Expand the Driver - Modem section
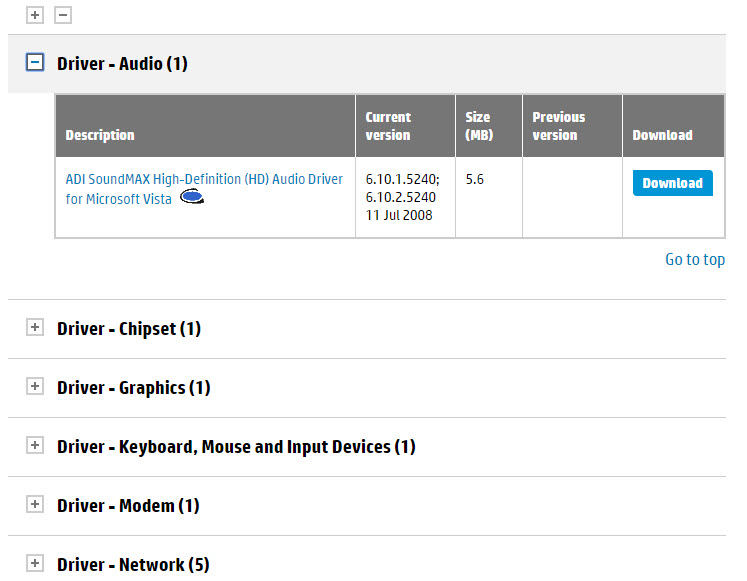747x581 pixels. 35,504
